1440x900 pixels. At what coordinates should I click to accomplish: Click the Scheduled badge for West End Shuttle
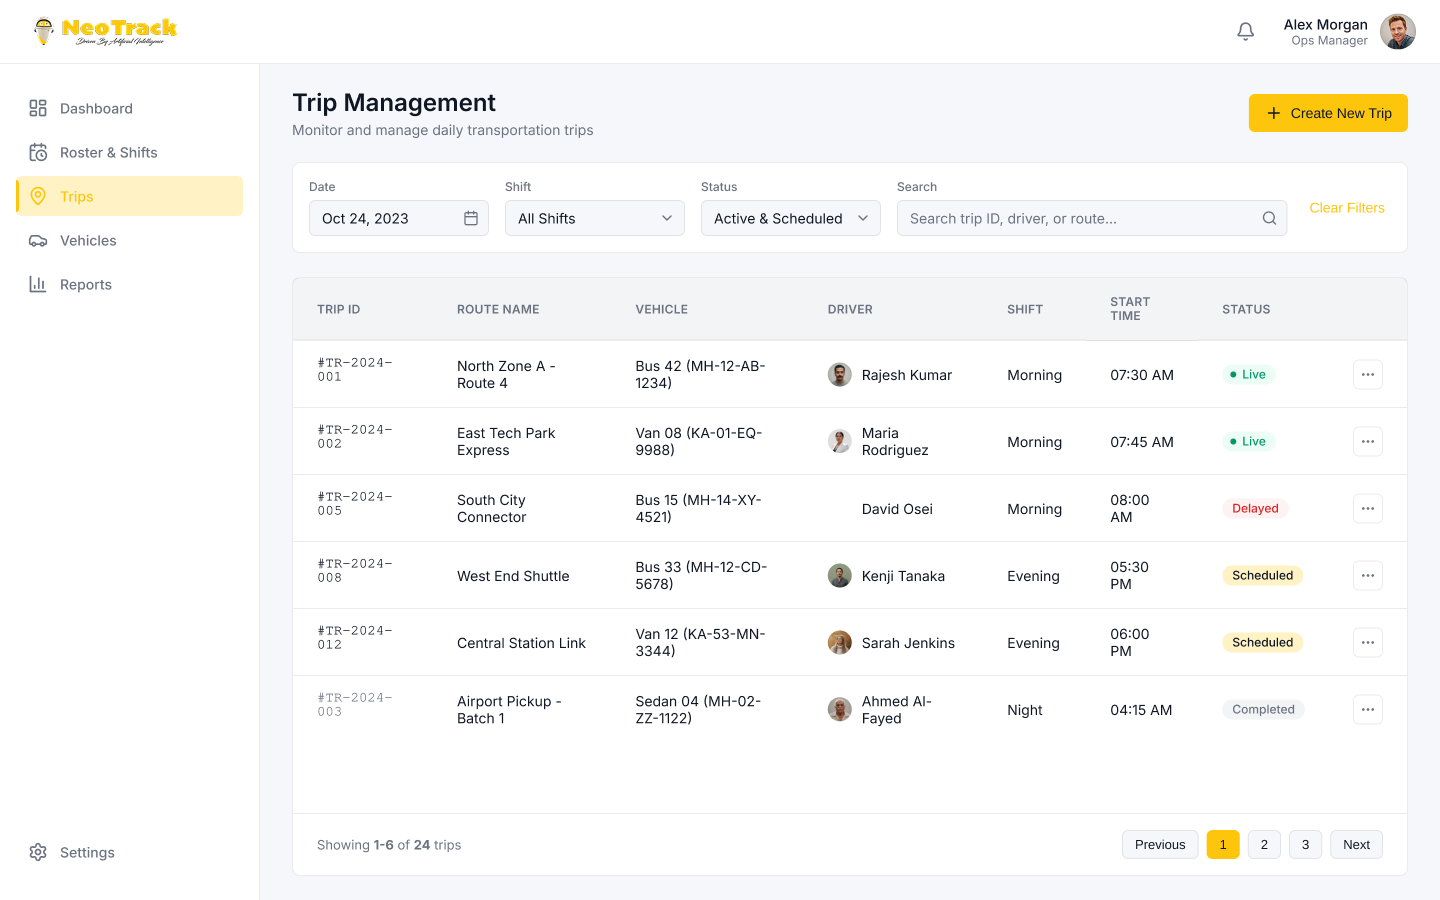coord(1262,575)
